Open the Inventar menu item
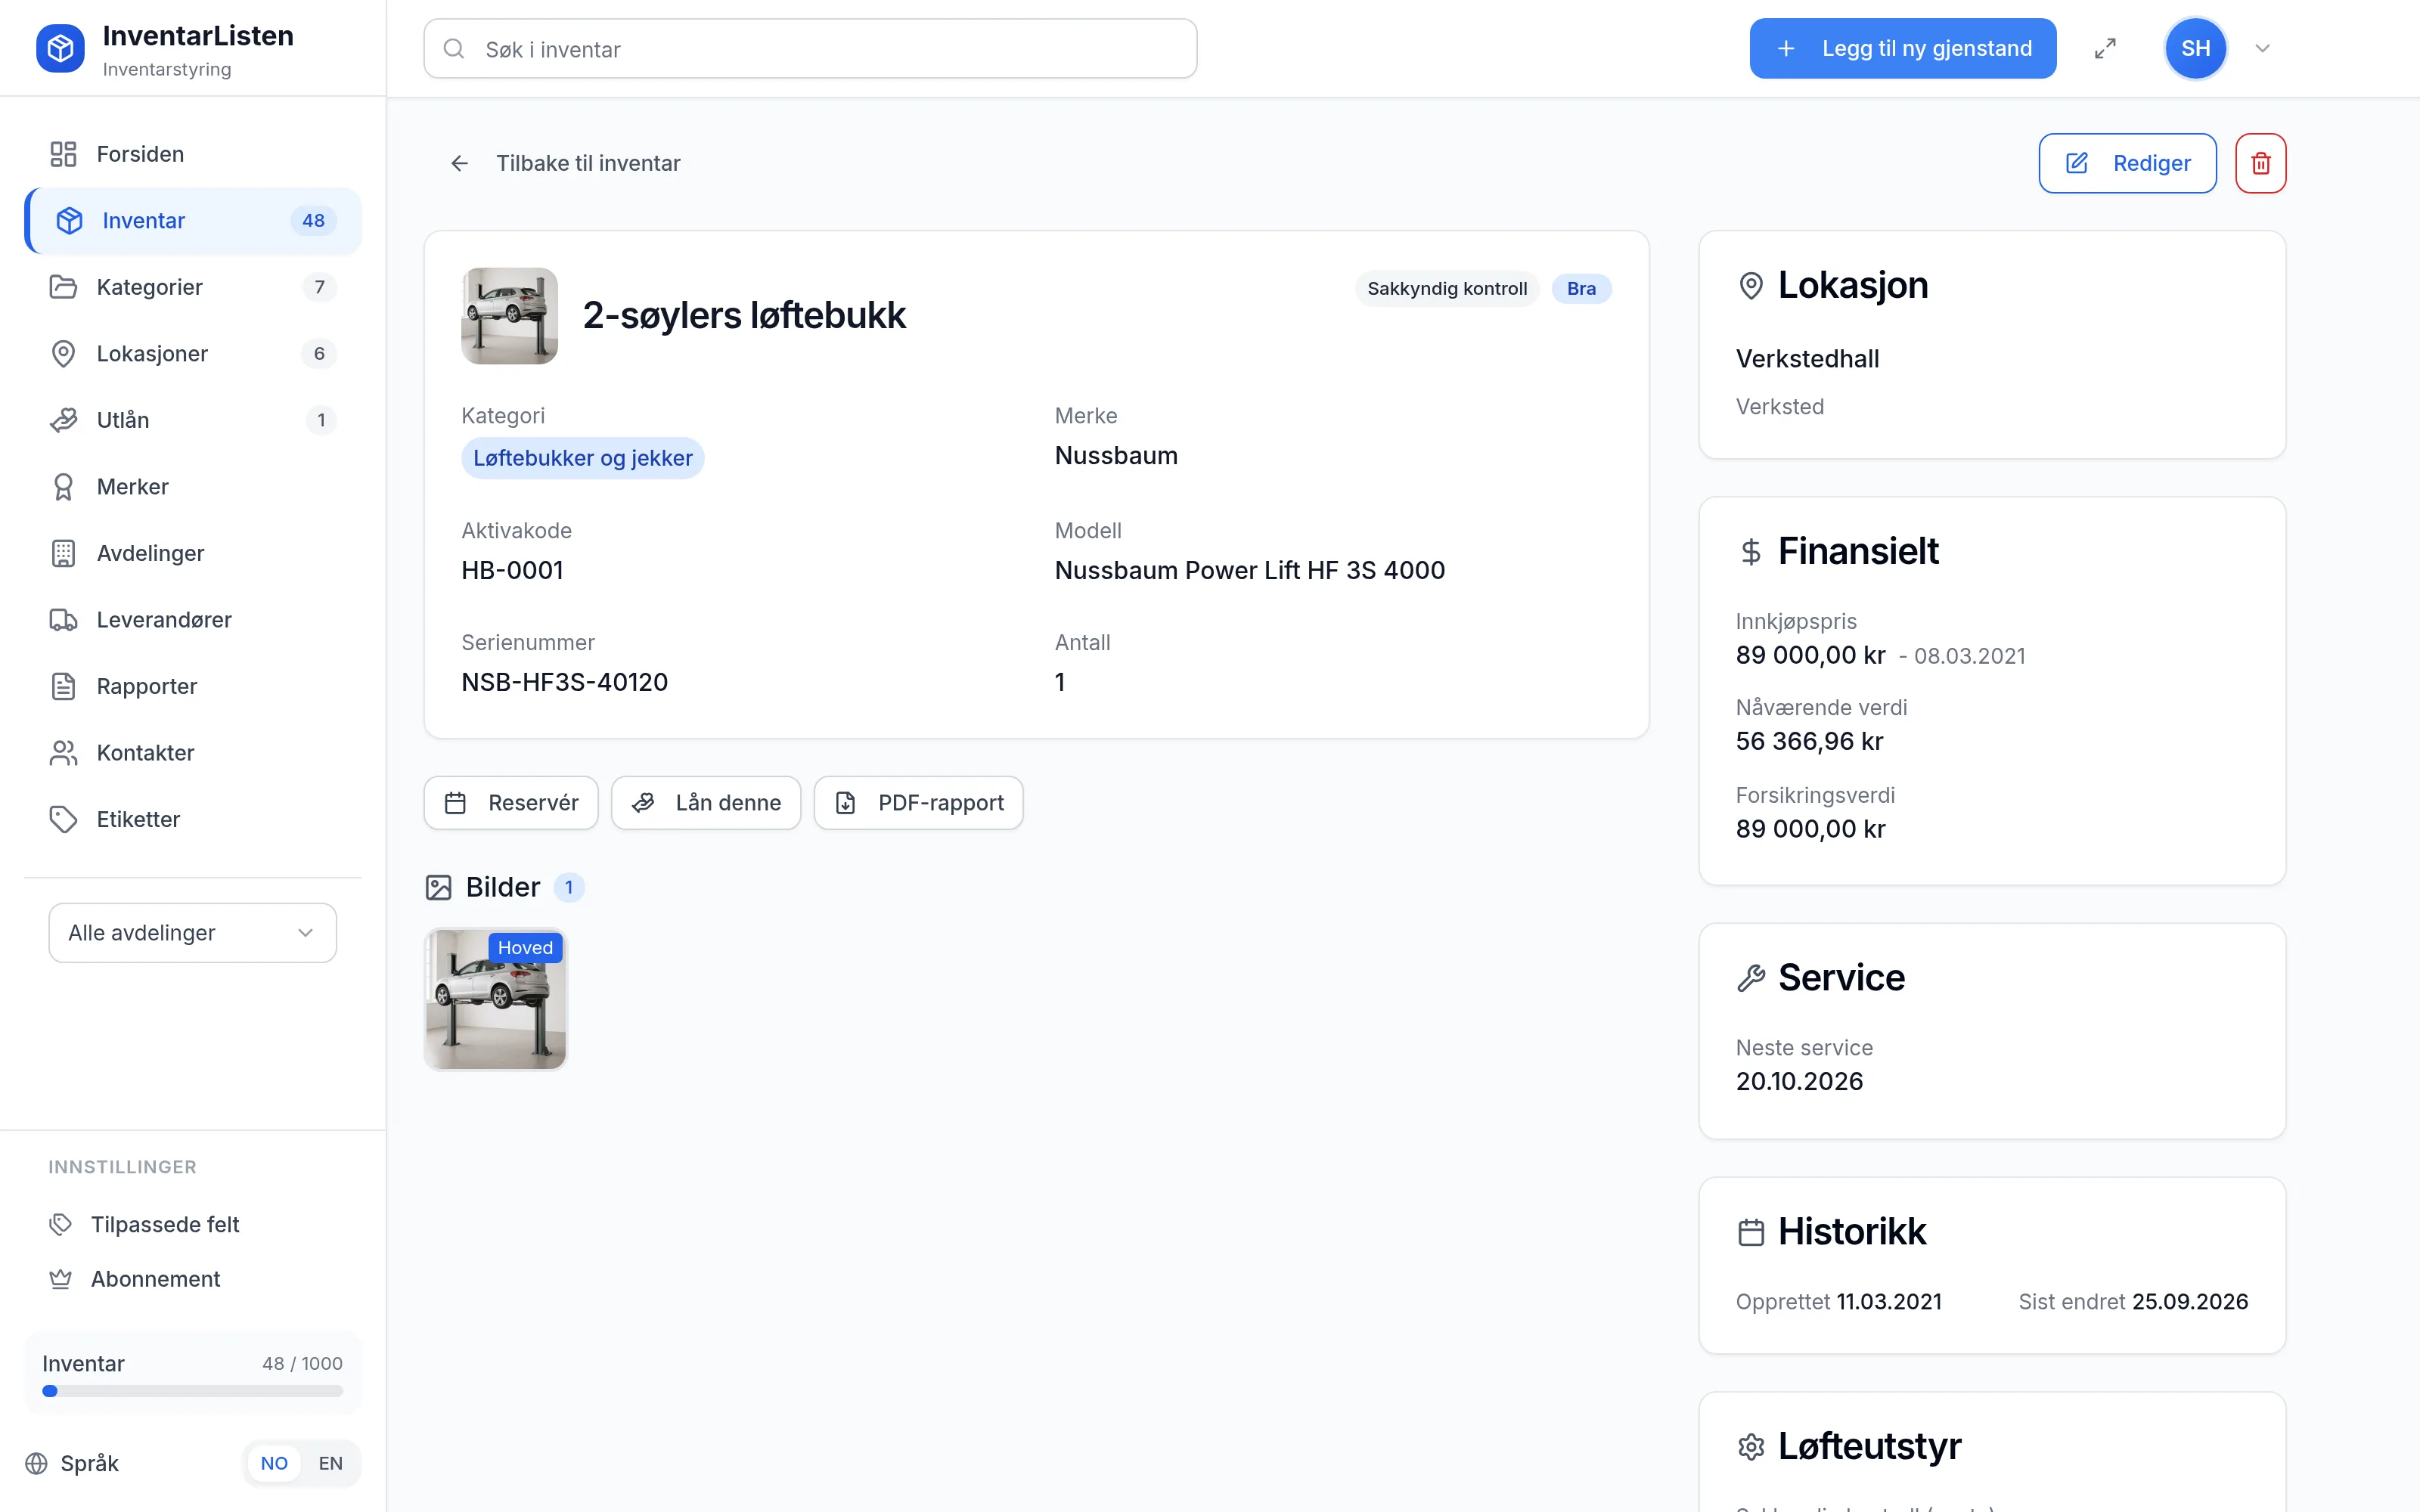Image resolution: width=2420 pixels, height=1512 pixels. click(x=192, y=220)
